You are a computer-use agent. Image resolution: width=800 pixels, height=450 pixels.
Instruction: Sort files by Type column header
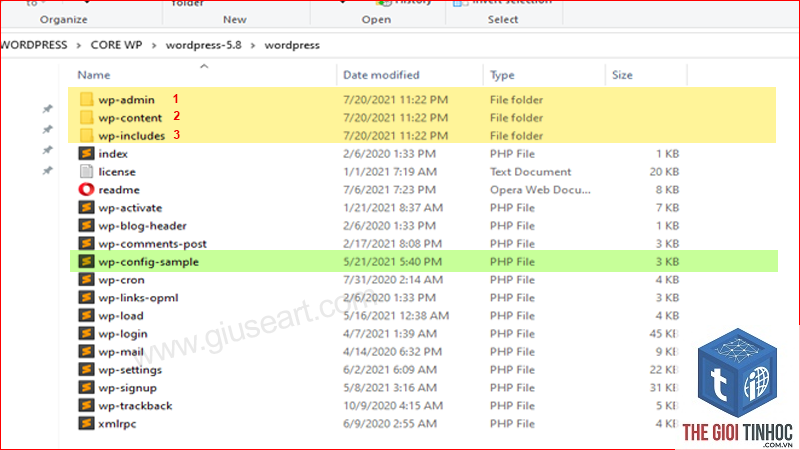click(503, 75)
